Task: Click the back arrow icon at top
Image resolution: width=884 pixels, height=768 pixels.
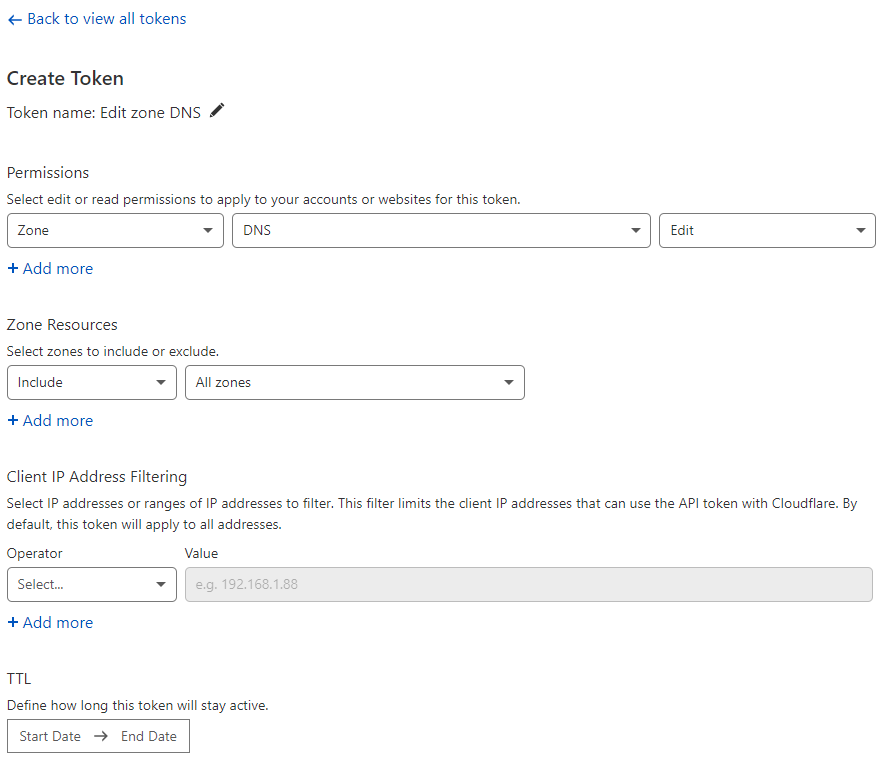Action: (15, 20)
